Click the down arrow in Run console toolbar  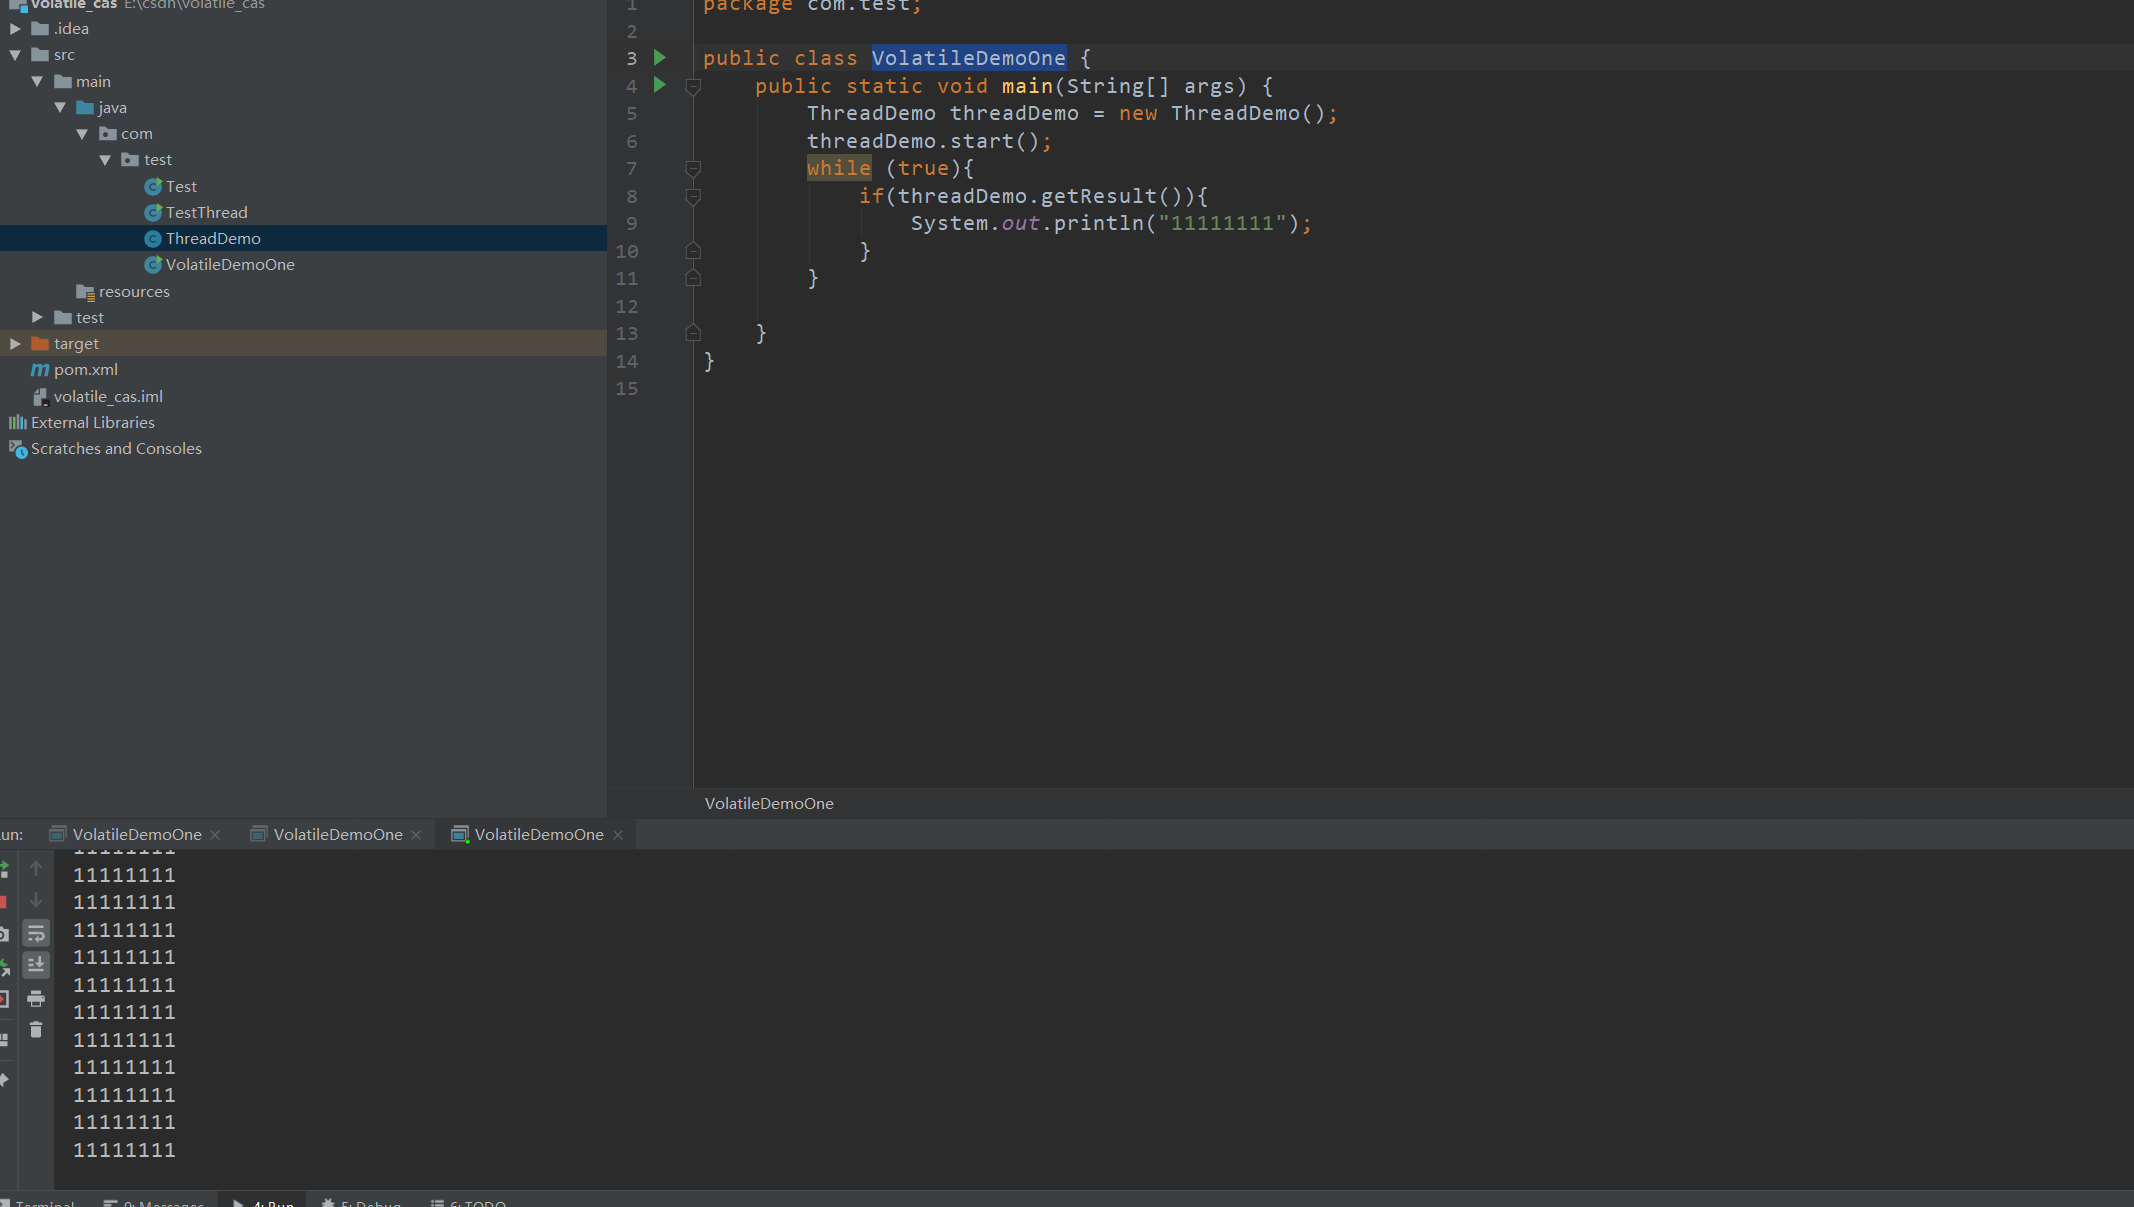(36, 900)
